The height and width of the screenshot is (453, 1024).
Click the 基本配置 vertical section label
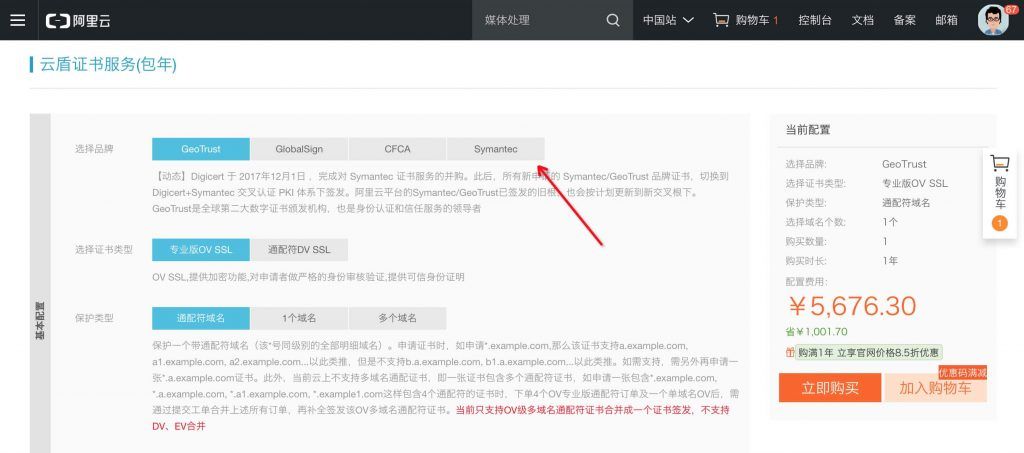(40, 320)
